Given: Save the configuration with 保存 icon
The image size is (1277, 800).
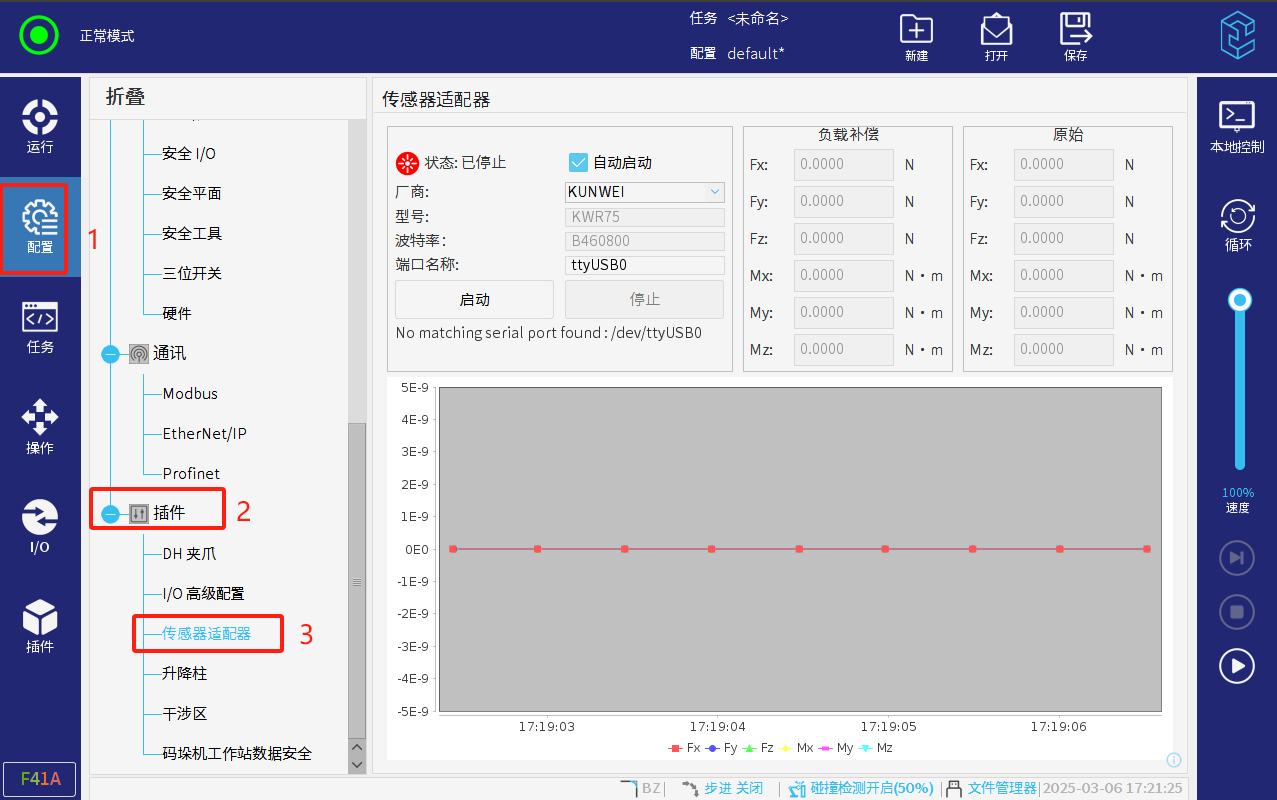Looking at the screenshot, I should click(1076, 37).
